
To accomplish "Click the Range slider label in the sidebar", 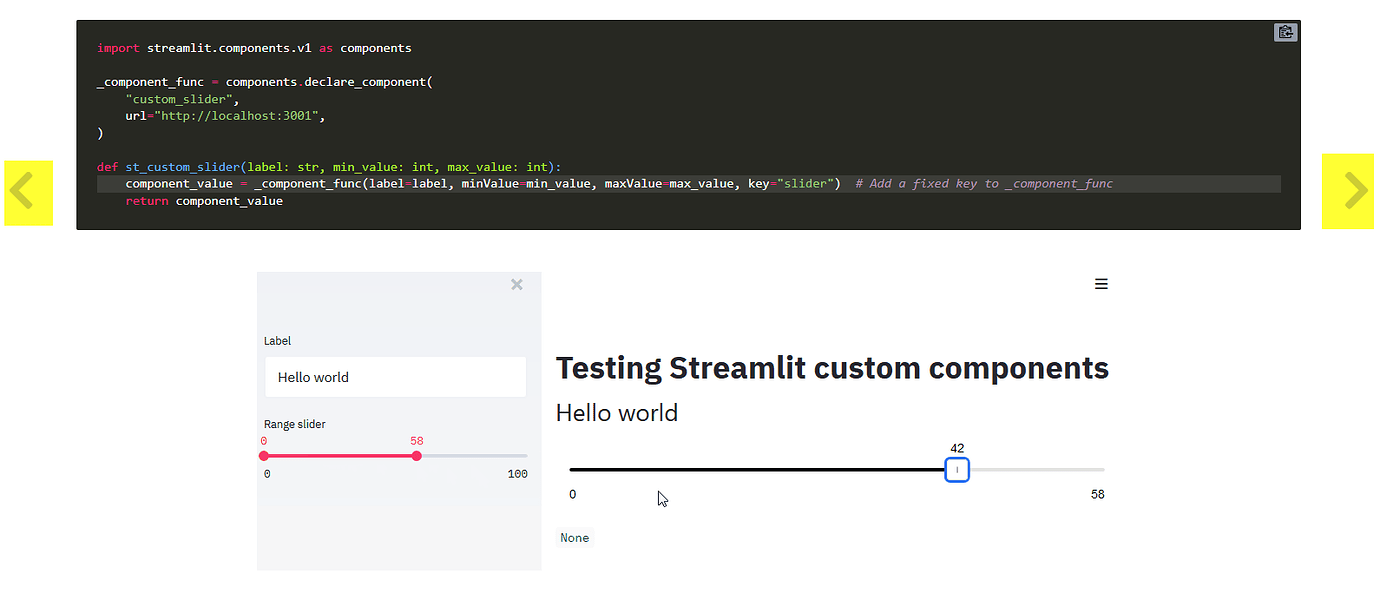I will pyautogui.click(x=295, y=424).
